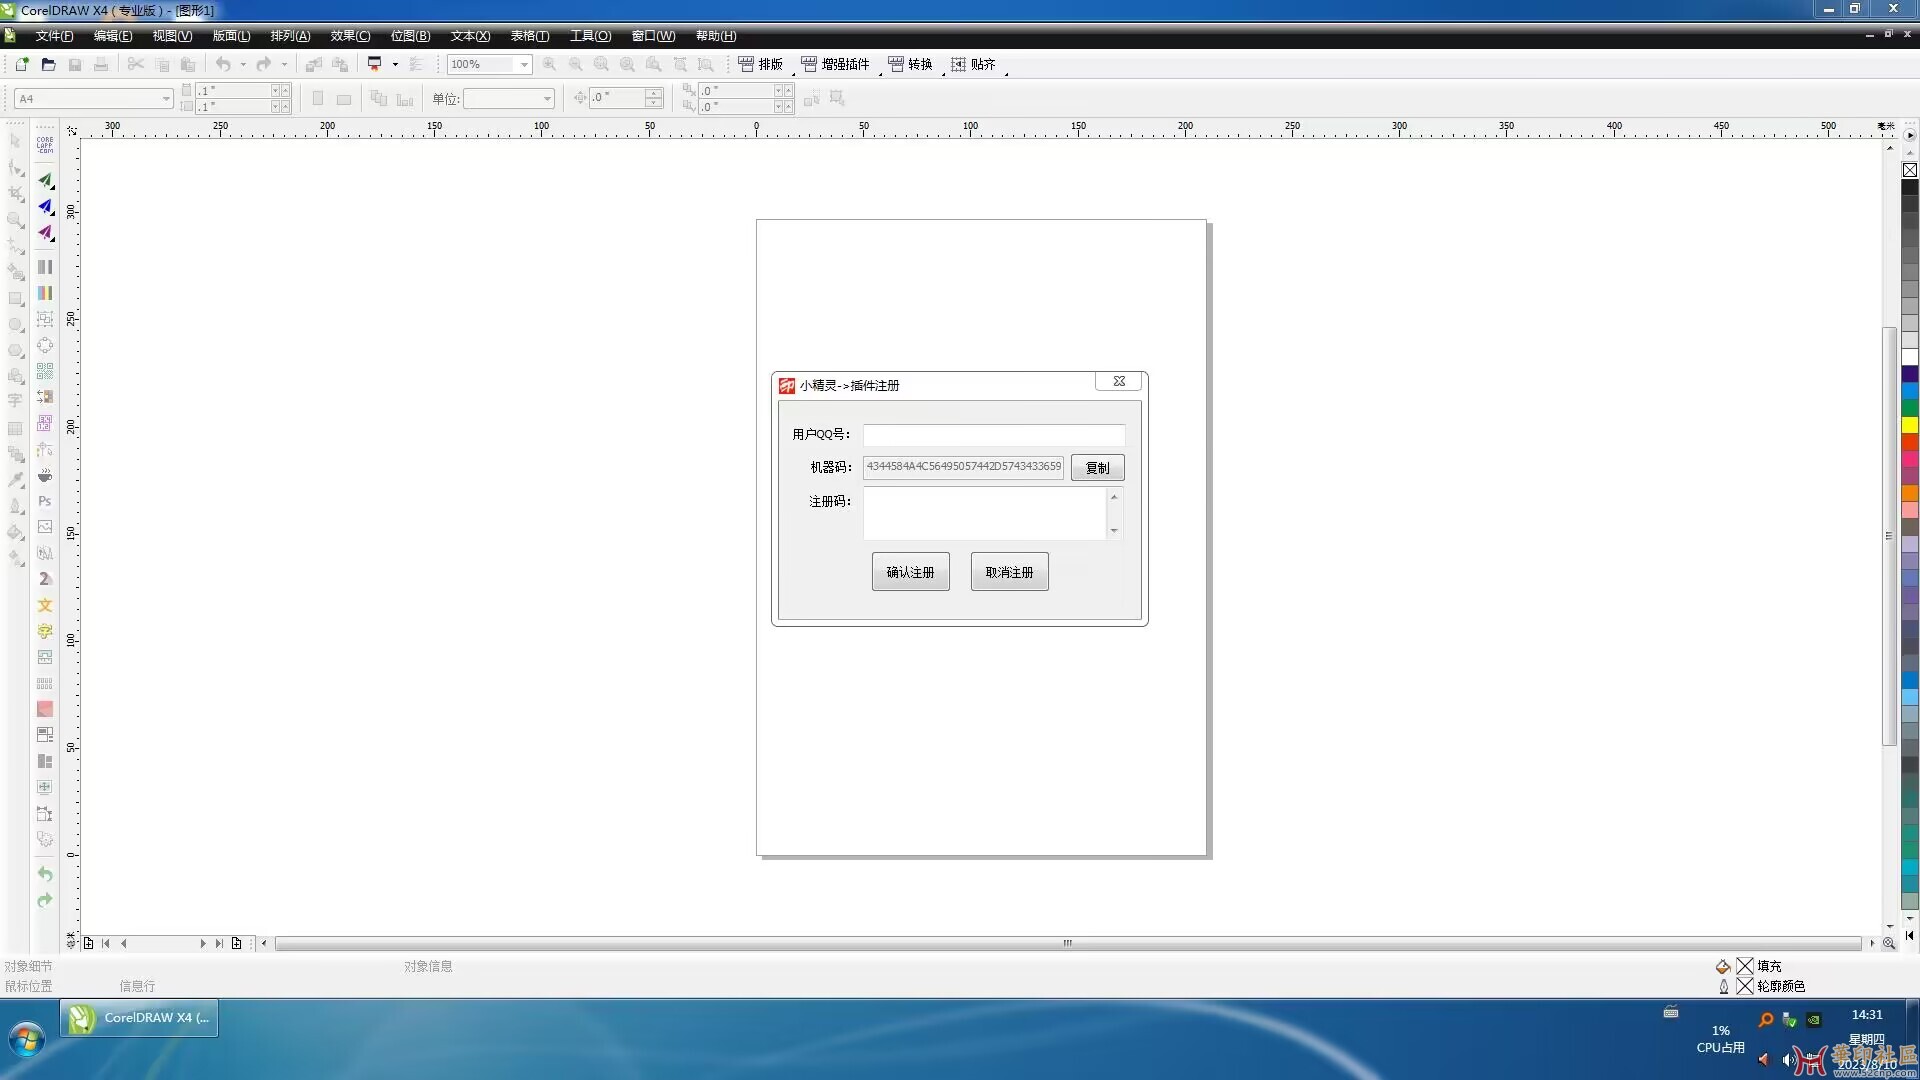Click the QR code plugin icon

point(45,371)
